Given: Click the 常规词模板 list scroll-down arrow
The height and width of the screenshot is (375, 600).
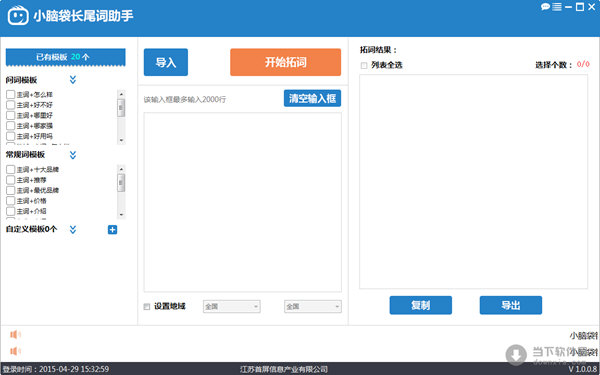Looking at the screenshot, I should tap(121, 215).
